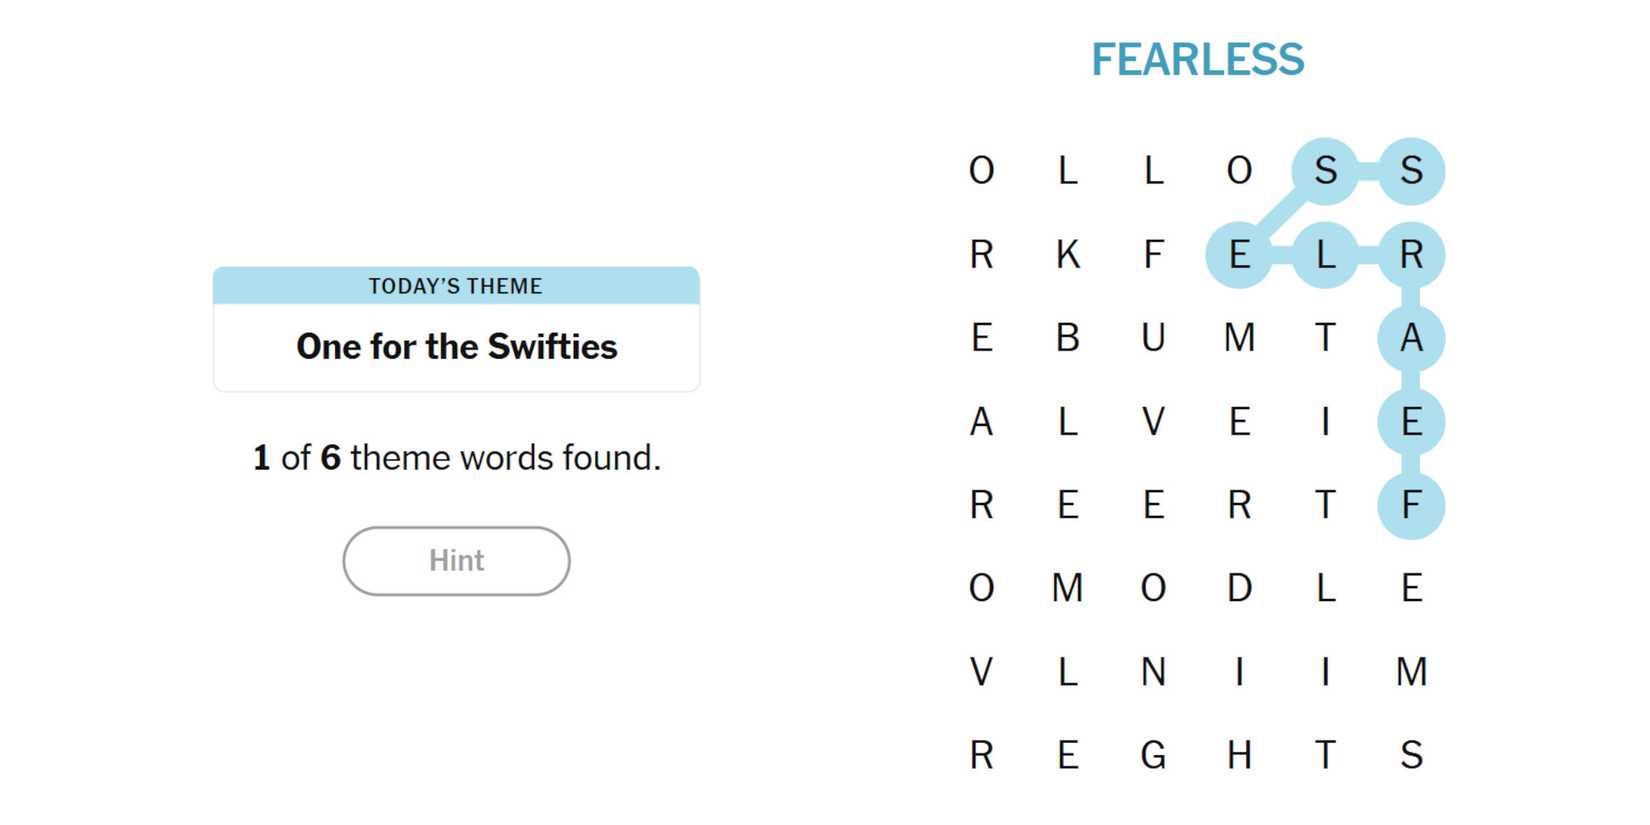This screenshot has width=1650, height=825.
Task: Click the FEARLESS word title
Action: pyautogui.click(x=1197, y=60)
